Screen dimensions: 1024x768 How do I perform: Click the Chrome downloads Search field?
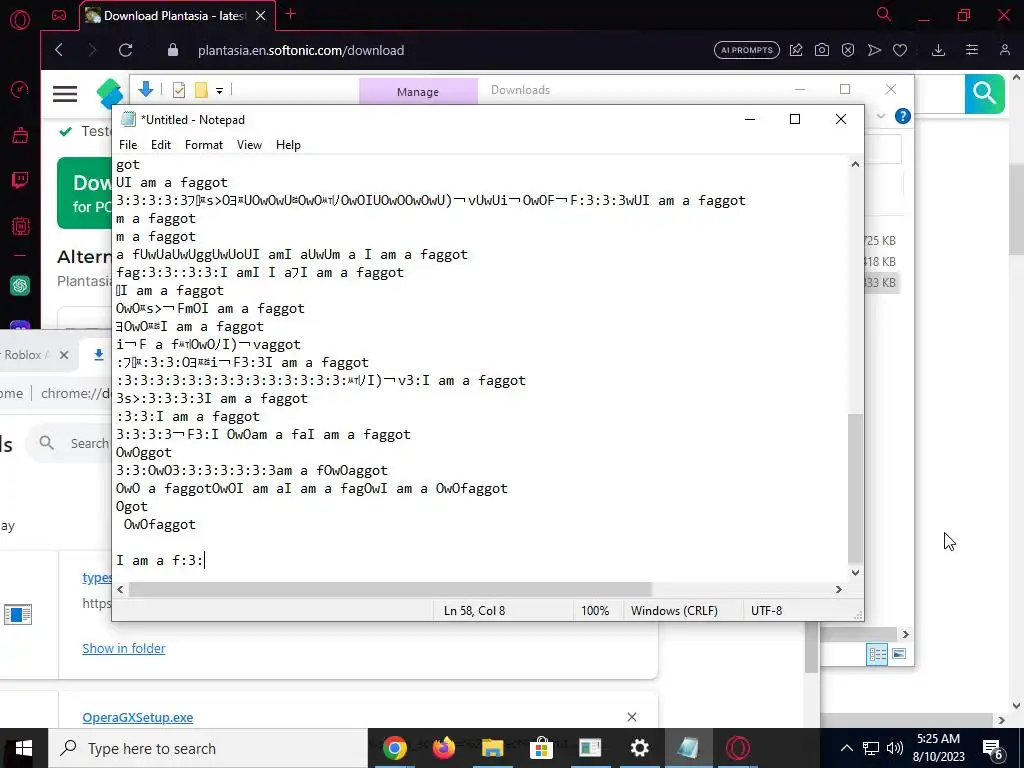point(69,443)
